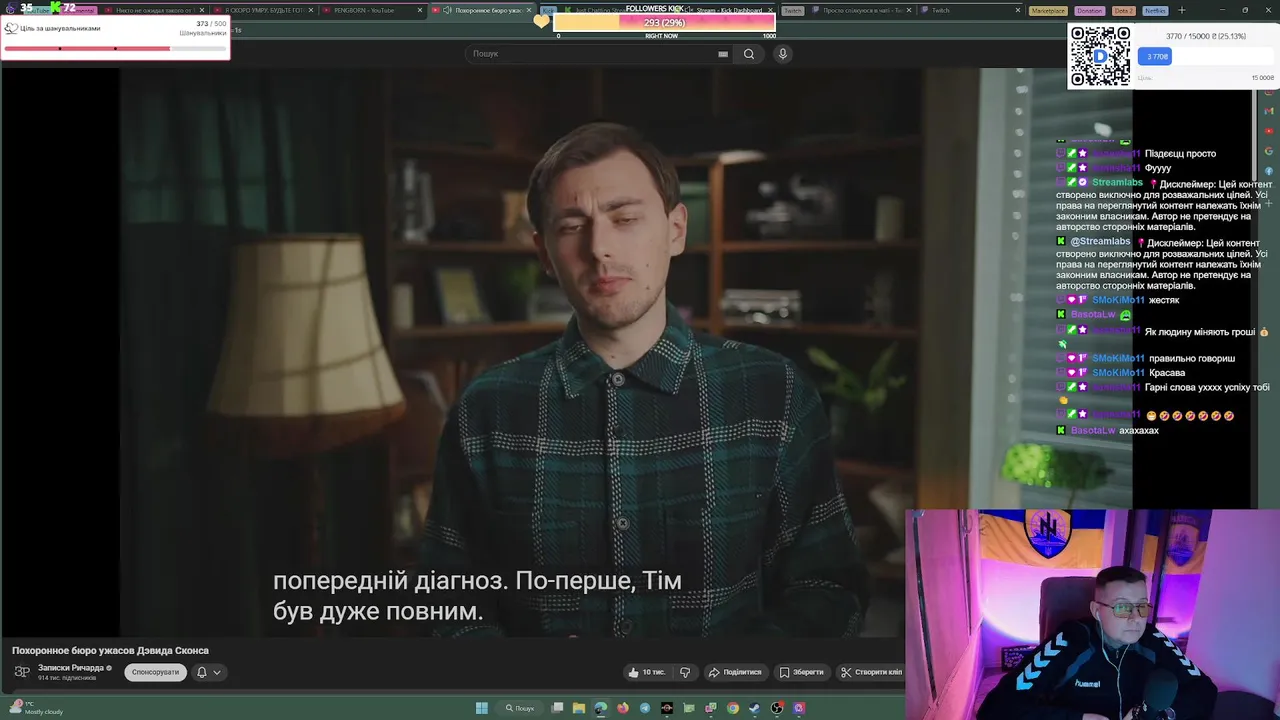Viewport: 1280px width, 720px height.
Task: Open a new browser tab with plus
Action: (1182, 10)
